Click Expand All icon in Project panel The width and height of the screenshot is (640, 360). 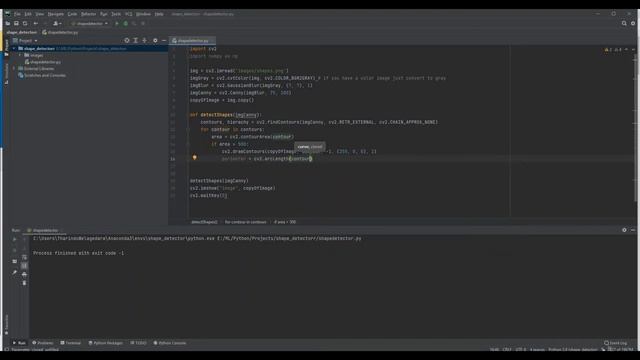coord(136,40)
